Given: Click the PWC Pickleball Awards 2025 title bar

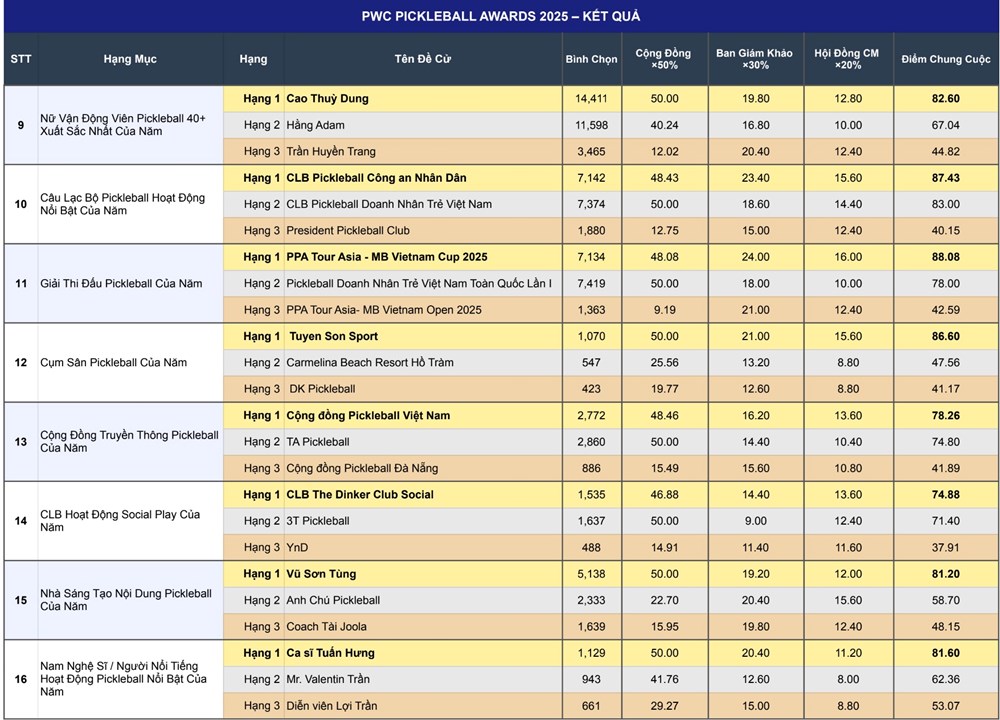Looking at the screenshot, I should coord(500,16).
